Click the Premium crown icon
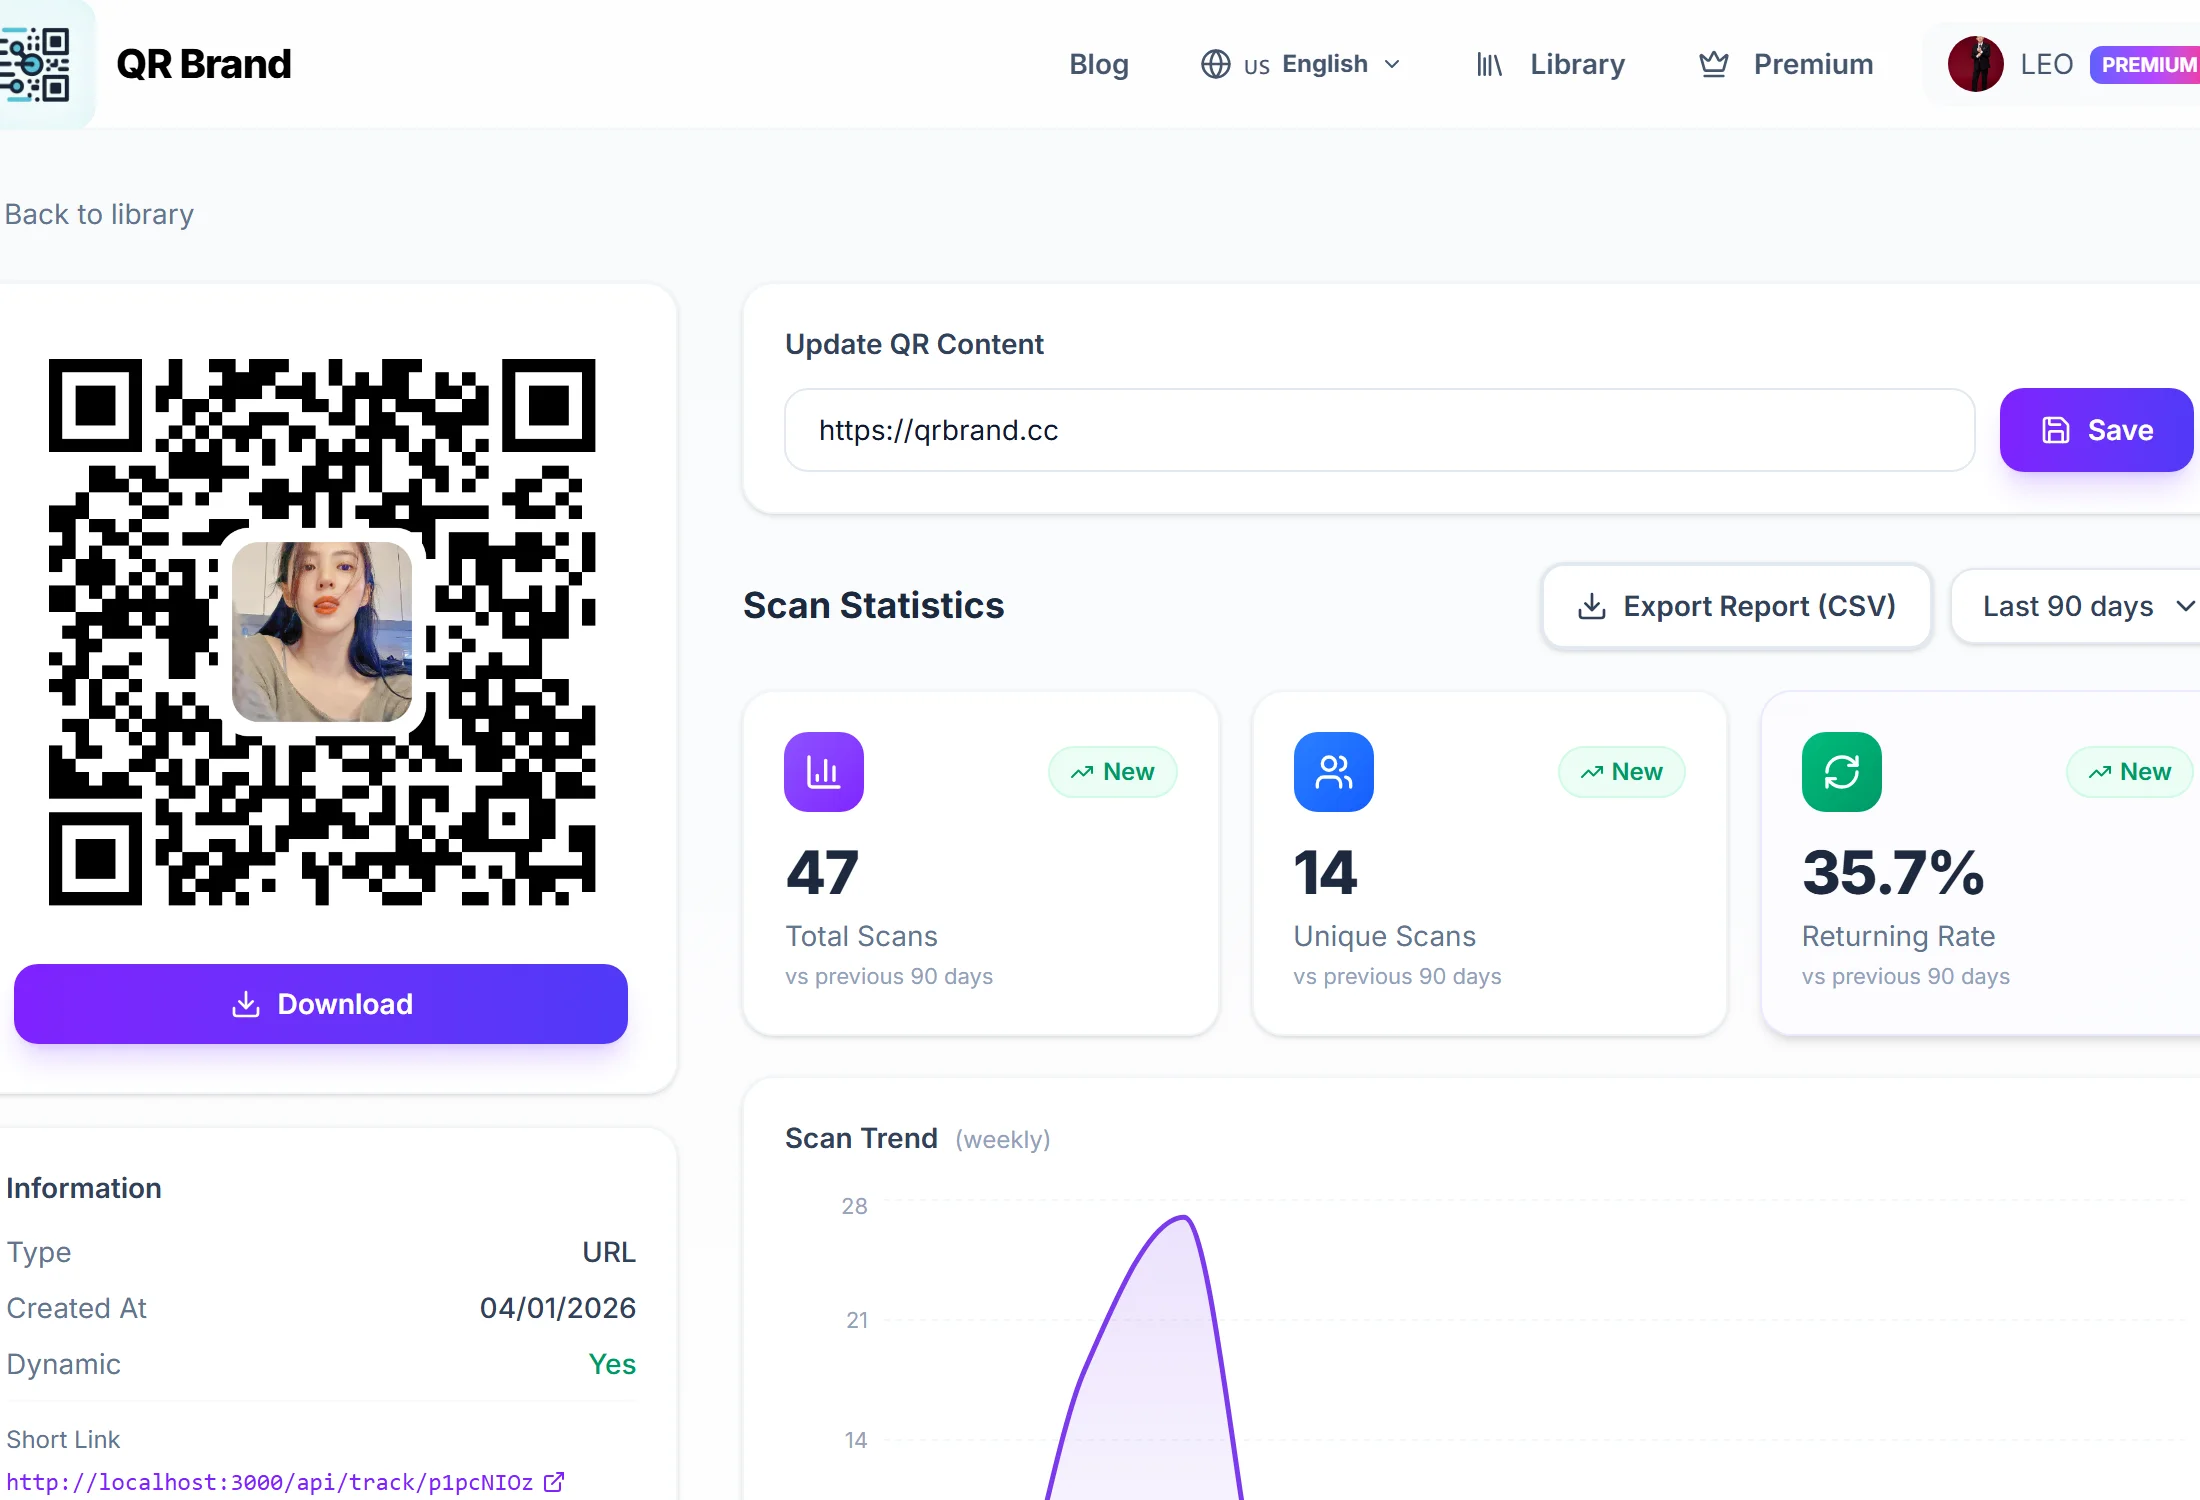 point(1714,64)
